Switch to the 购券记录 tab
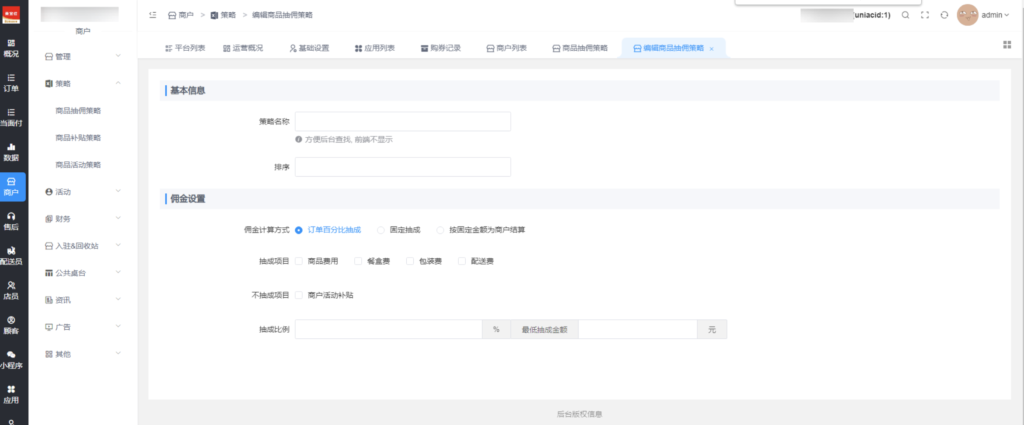Image resolution: width=1024 pixels, height=425 pixels. point(441,48)
